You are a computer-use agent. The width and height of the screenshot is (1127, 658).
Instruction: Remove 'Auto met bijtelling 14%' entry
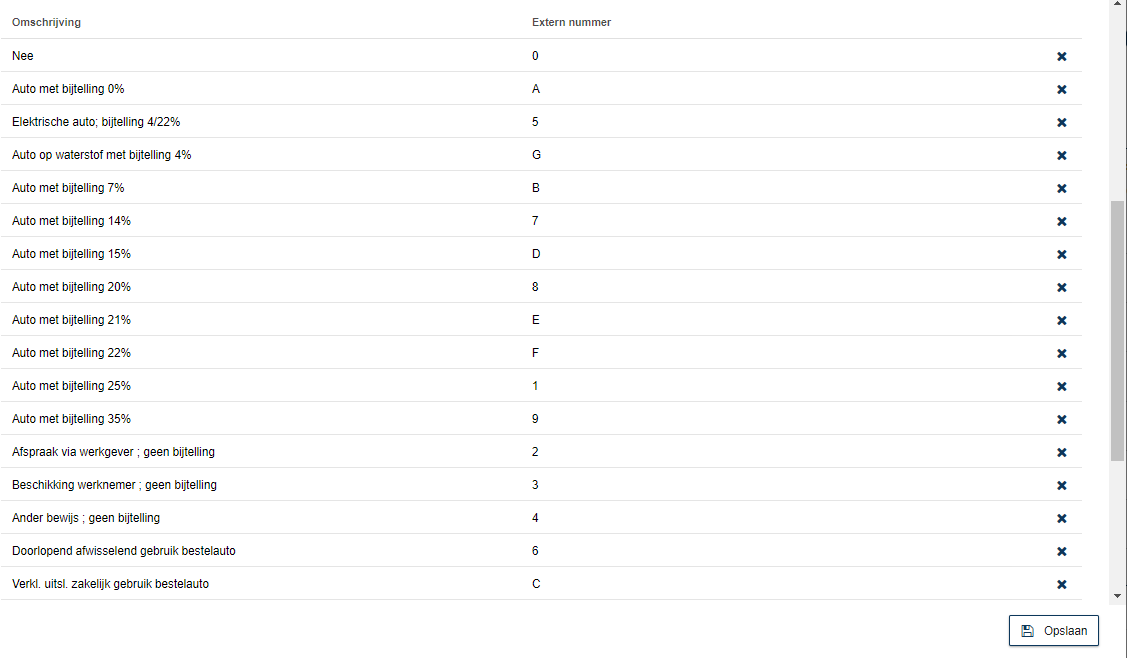point(1062,221)
